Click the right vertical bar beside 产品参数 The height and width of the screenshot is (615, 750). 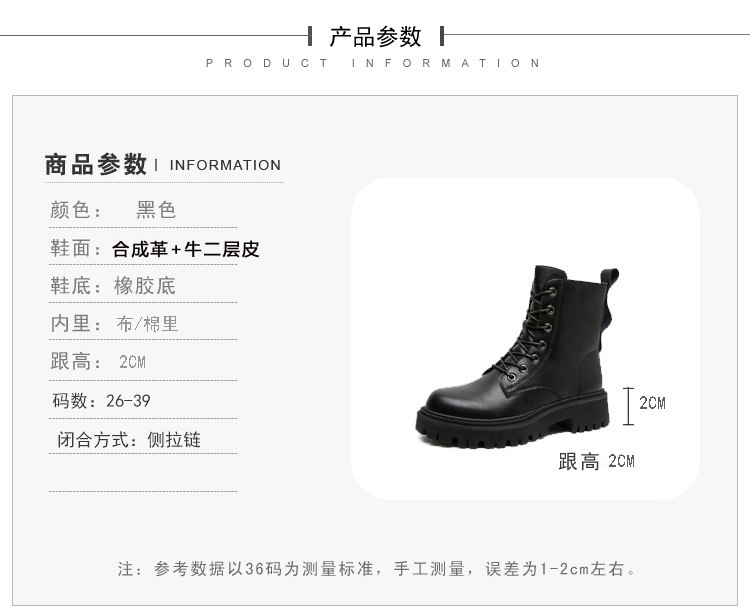coord(442,36)
